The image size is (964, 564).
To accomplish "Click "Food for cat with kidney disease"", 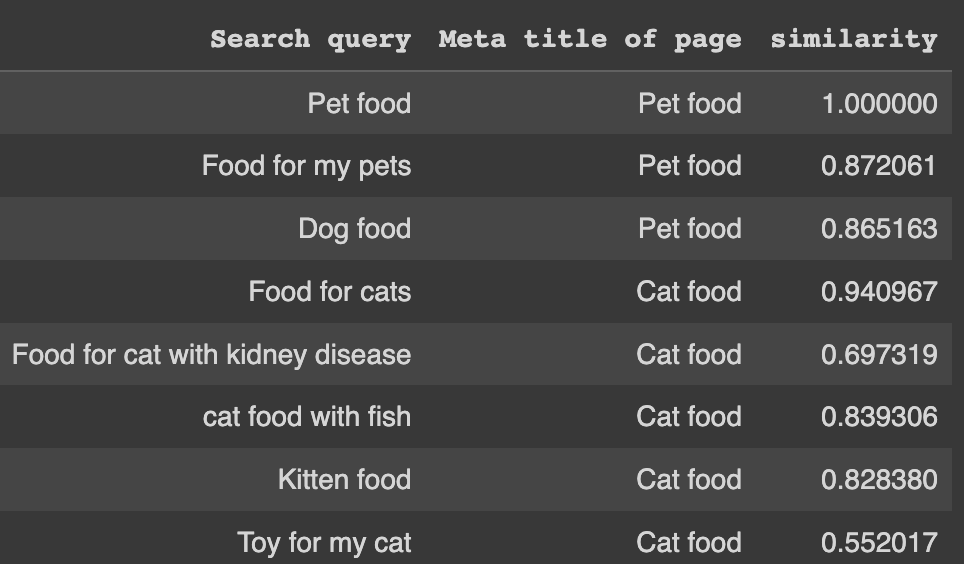I will pos(211,355).
